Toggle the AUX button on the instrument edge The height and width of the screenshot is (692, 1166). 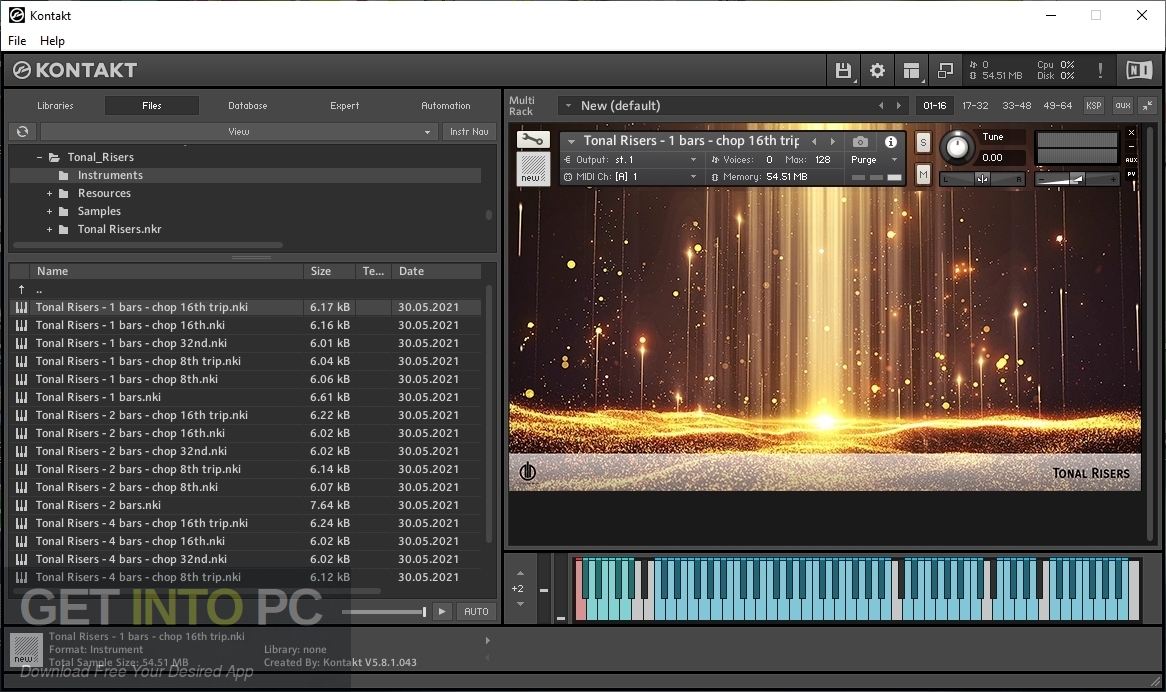coord(1131,160)
